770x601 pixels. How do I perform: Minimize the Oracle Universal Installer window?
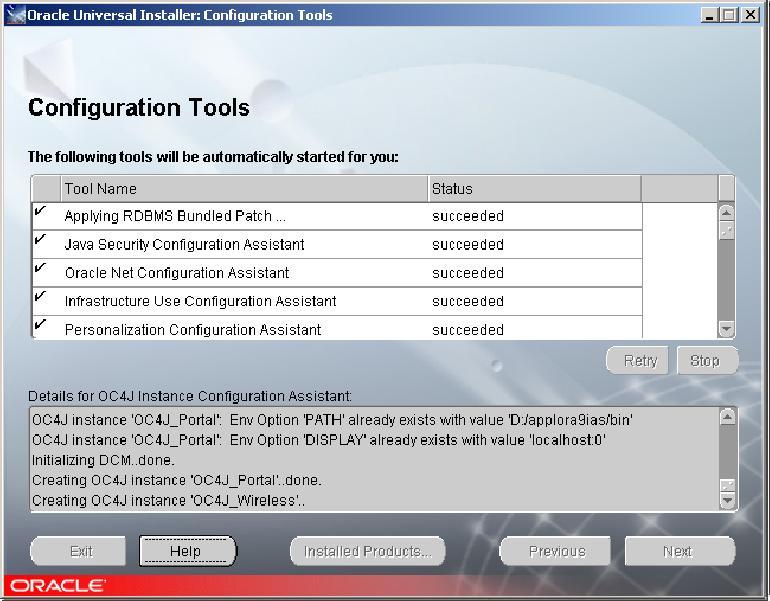tap(708, 15)
